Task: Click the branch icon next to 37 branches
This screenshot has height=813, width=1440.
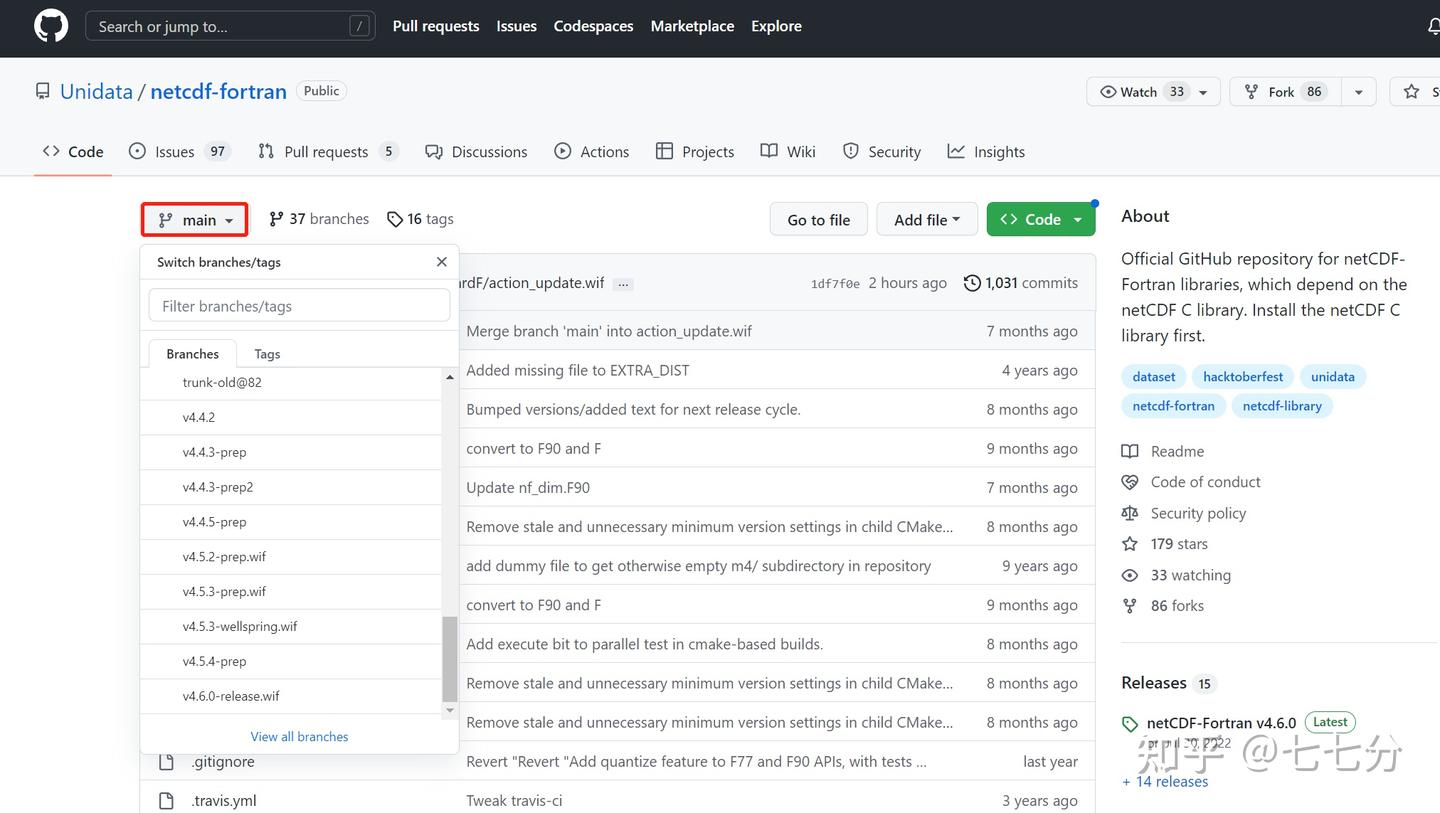Action: point(277,219)
